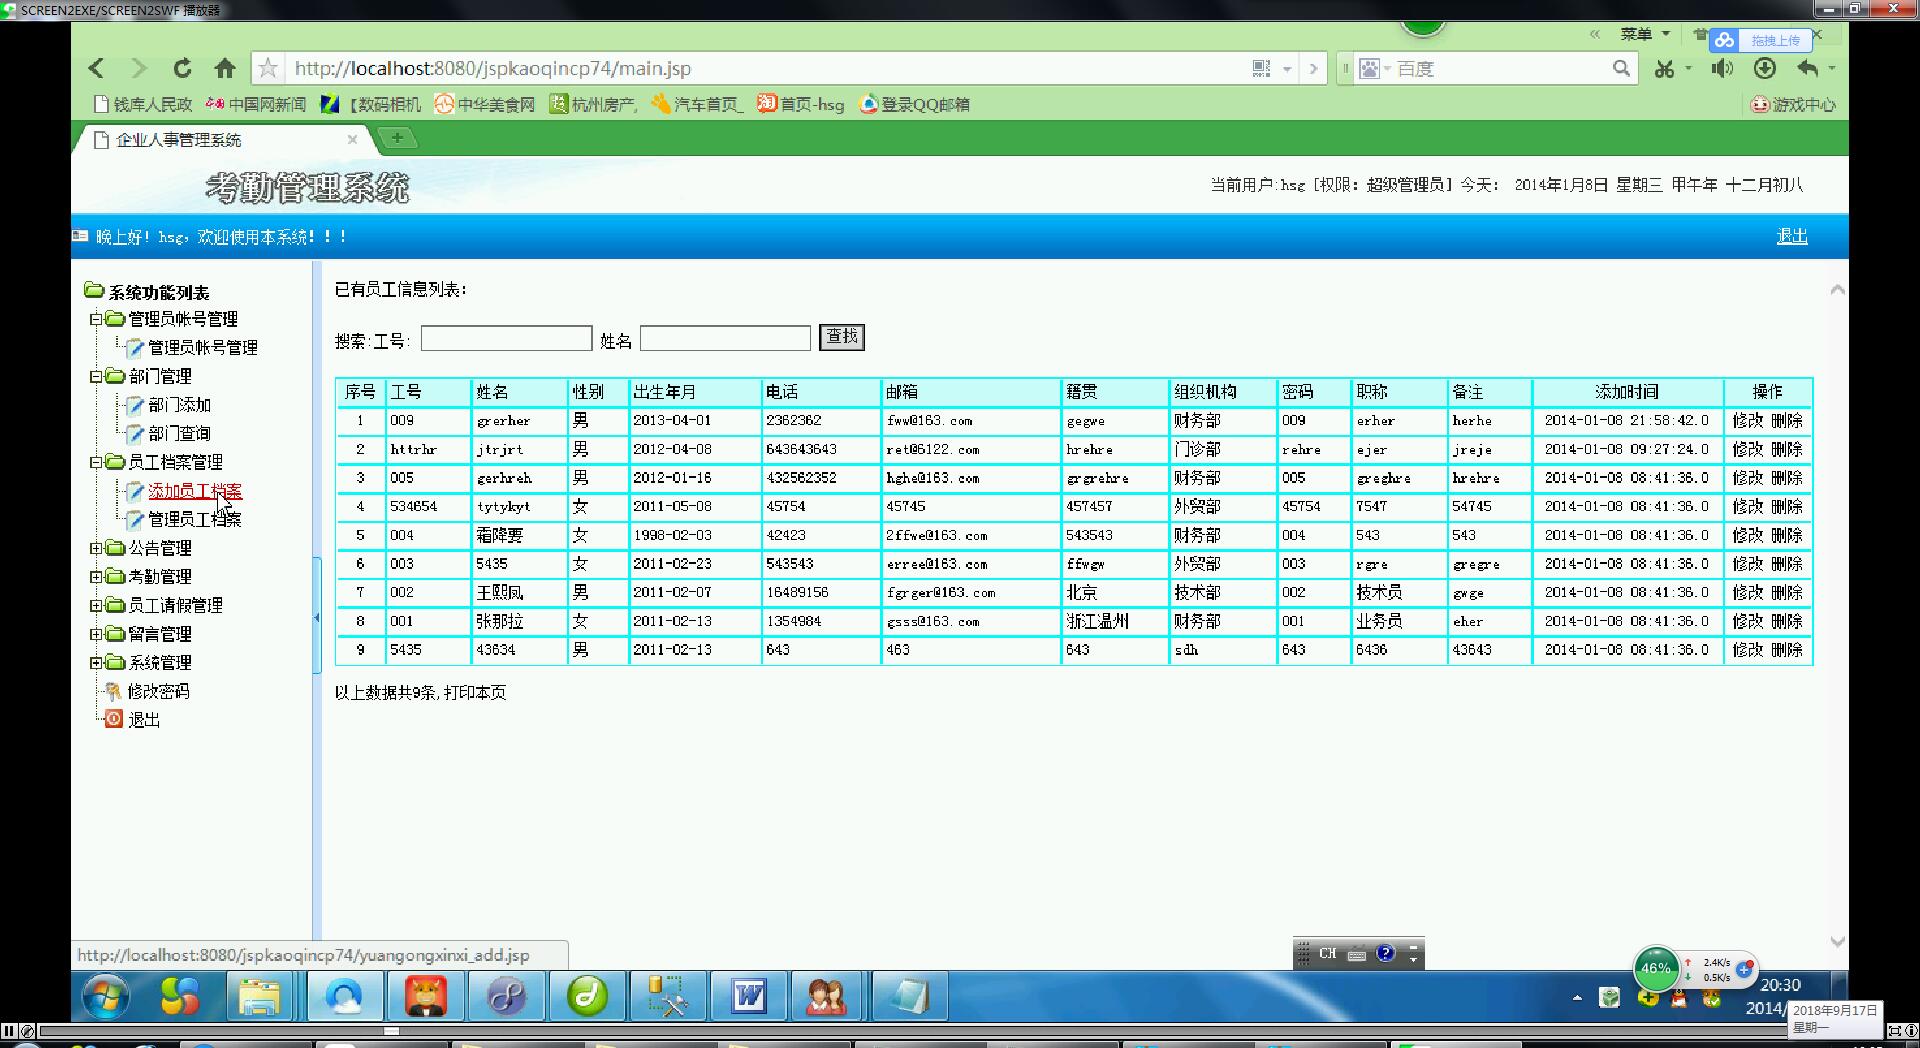1920x1048 pixels.
Task: Click the 46% network speed widget
Action: click(x=1656, y=968)
